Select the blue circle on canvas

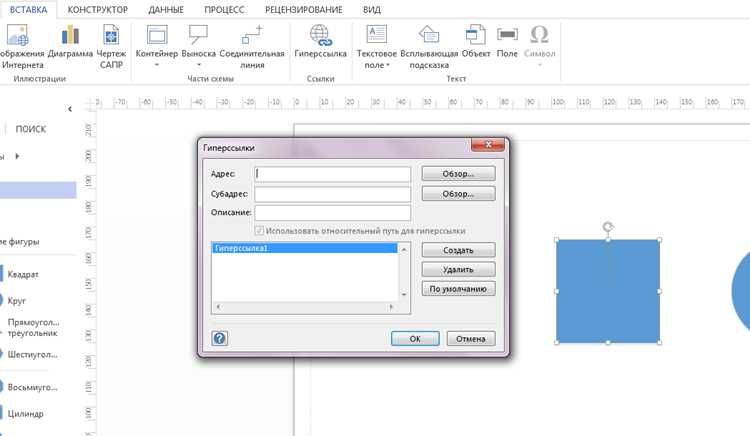741,290
